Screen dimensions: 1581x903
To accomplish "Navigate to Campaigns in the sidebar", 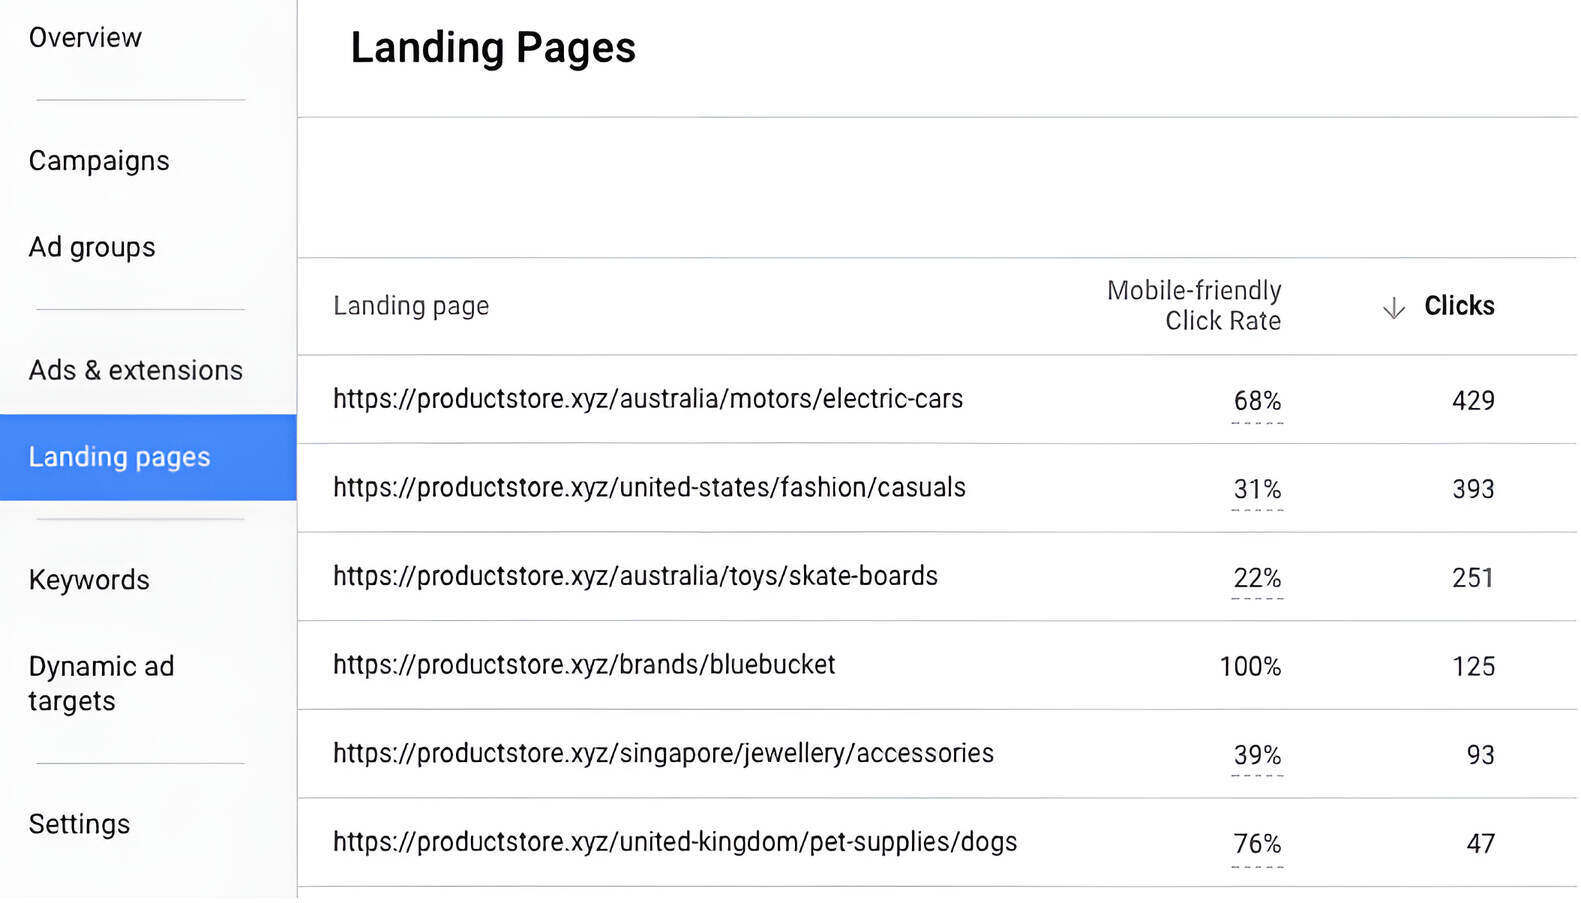I will tap(98, 160).
